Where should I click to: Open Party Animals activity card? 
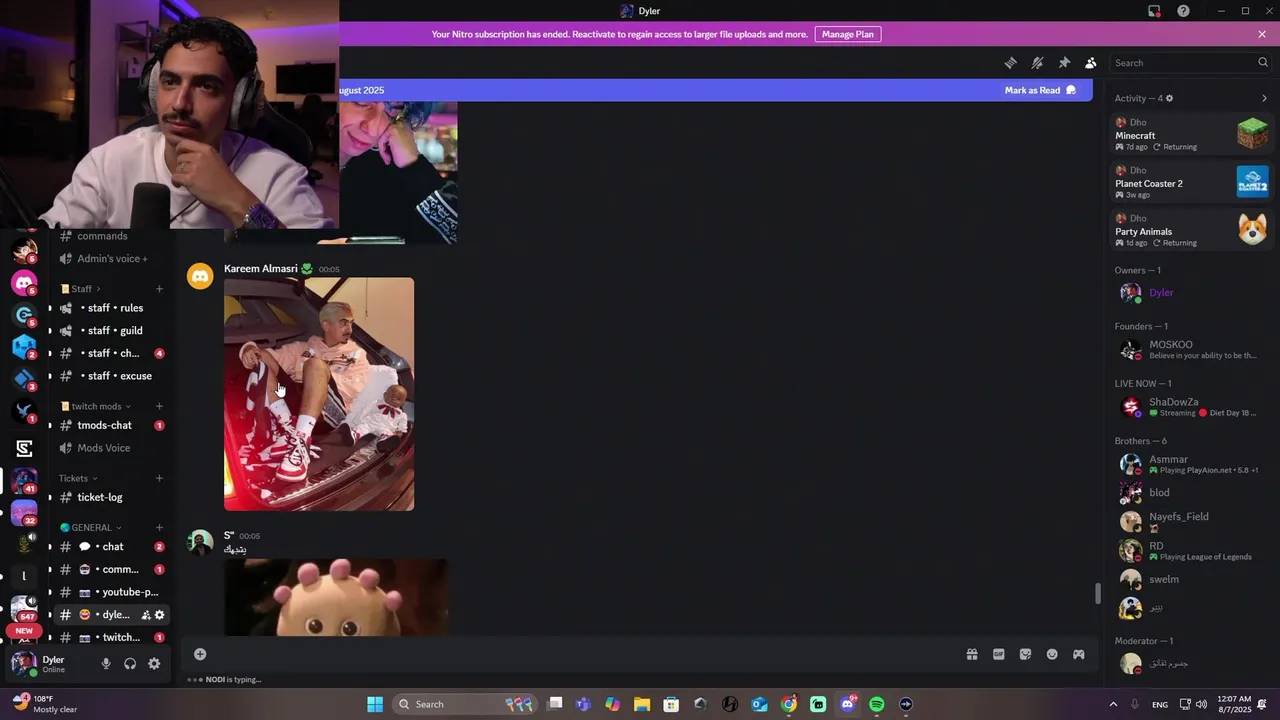(1191, 230)
